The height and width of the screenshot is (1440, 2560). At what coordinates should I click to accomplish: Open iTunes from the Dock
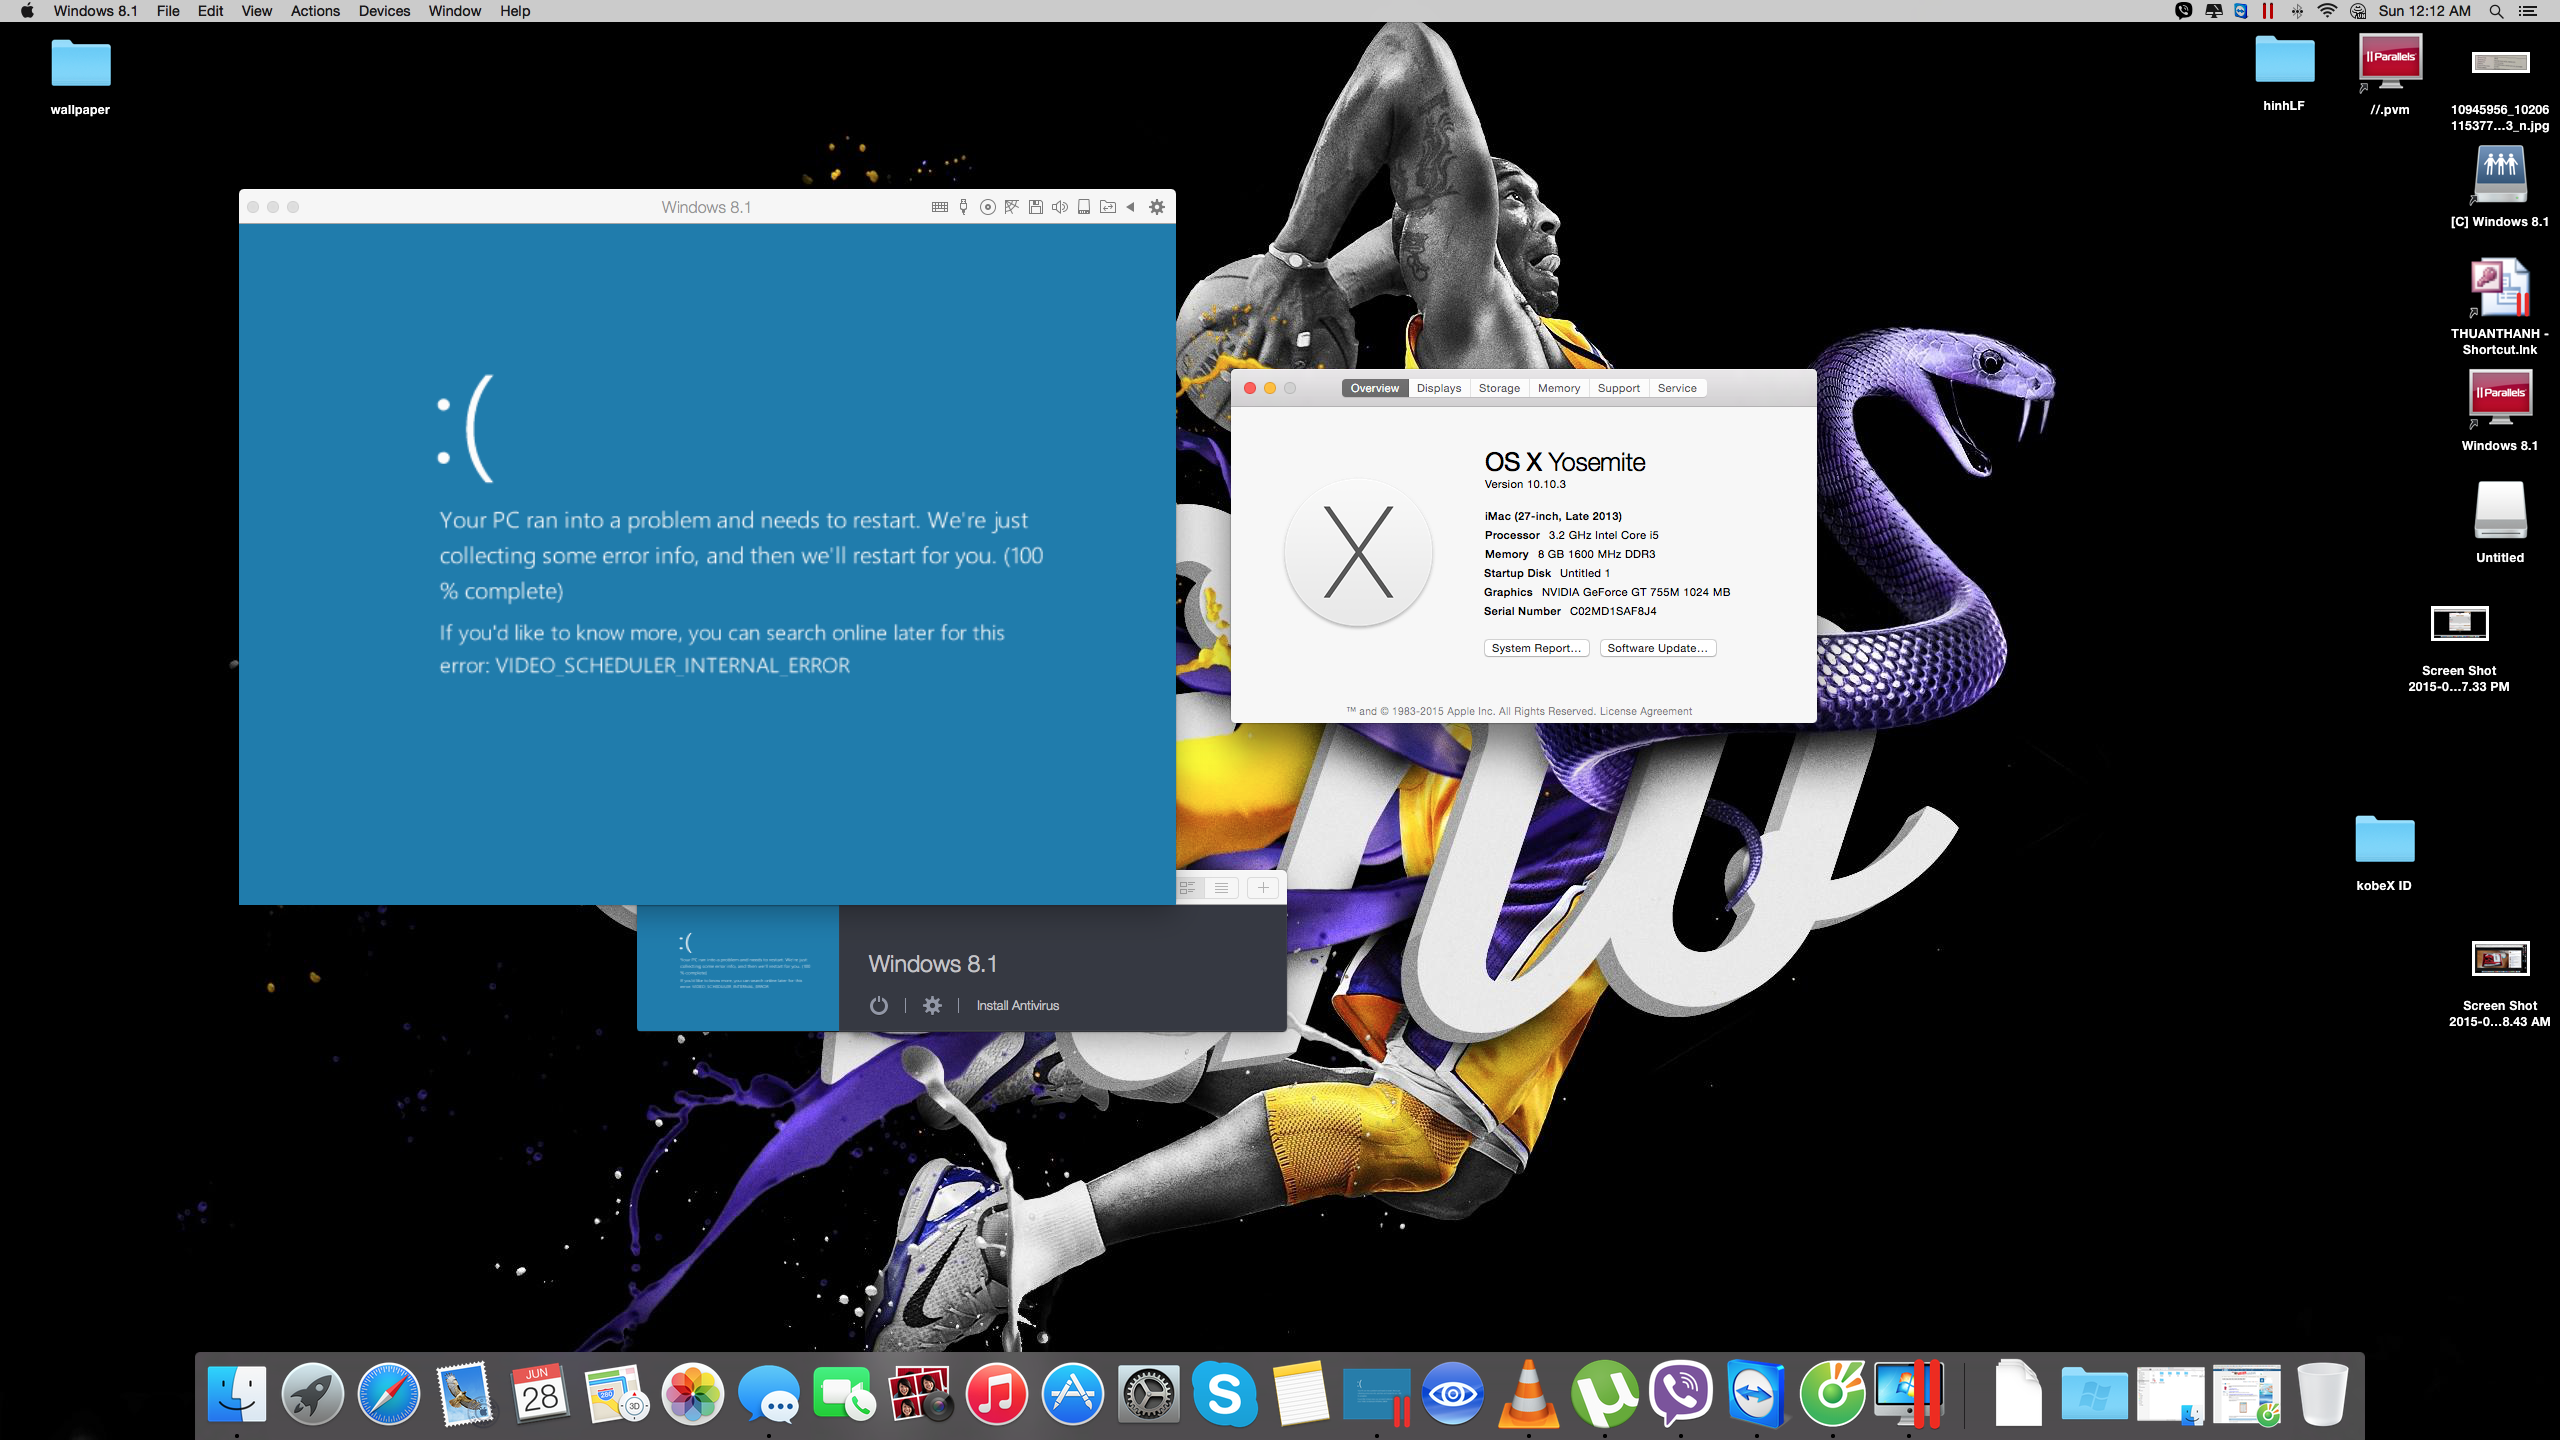(996, 1393)
